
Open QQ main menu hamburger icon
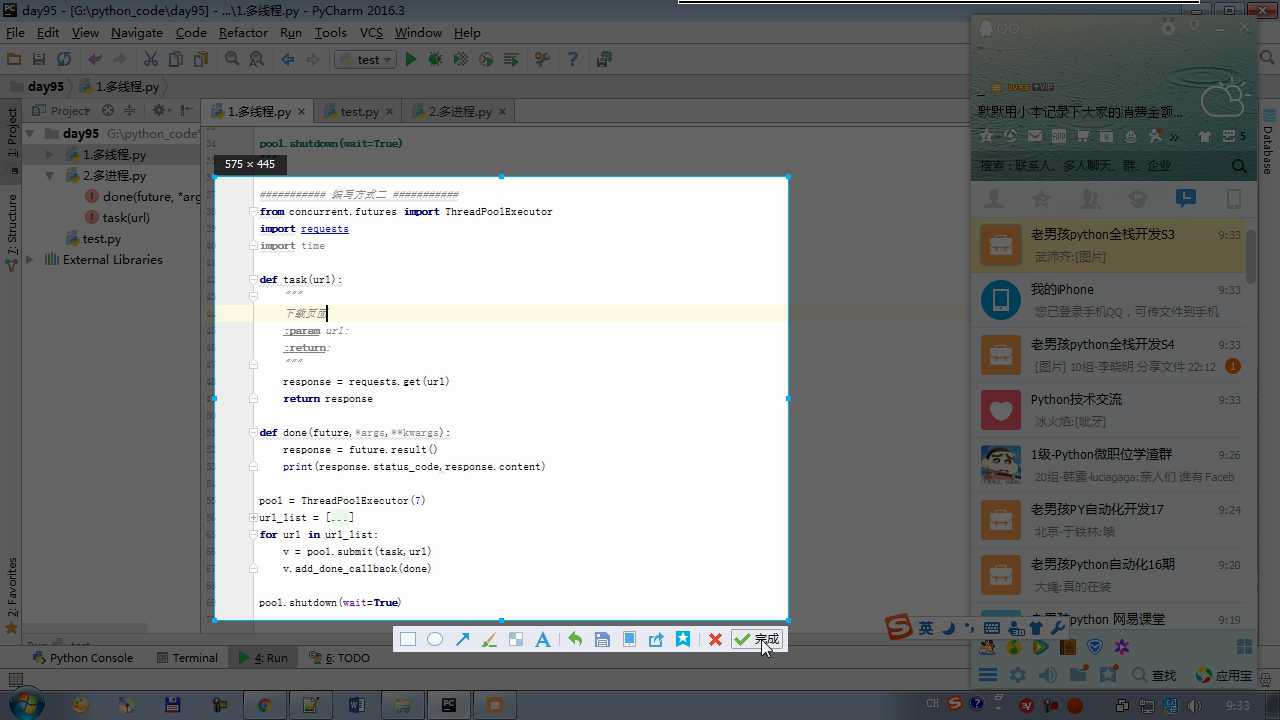[x=988, y=676]
